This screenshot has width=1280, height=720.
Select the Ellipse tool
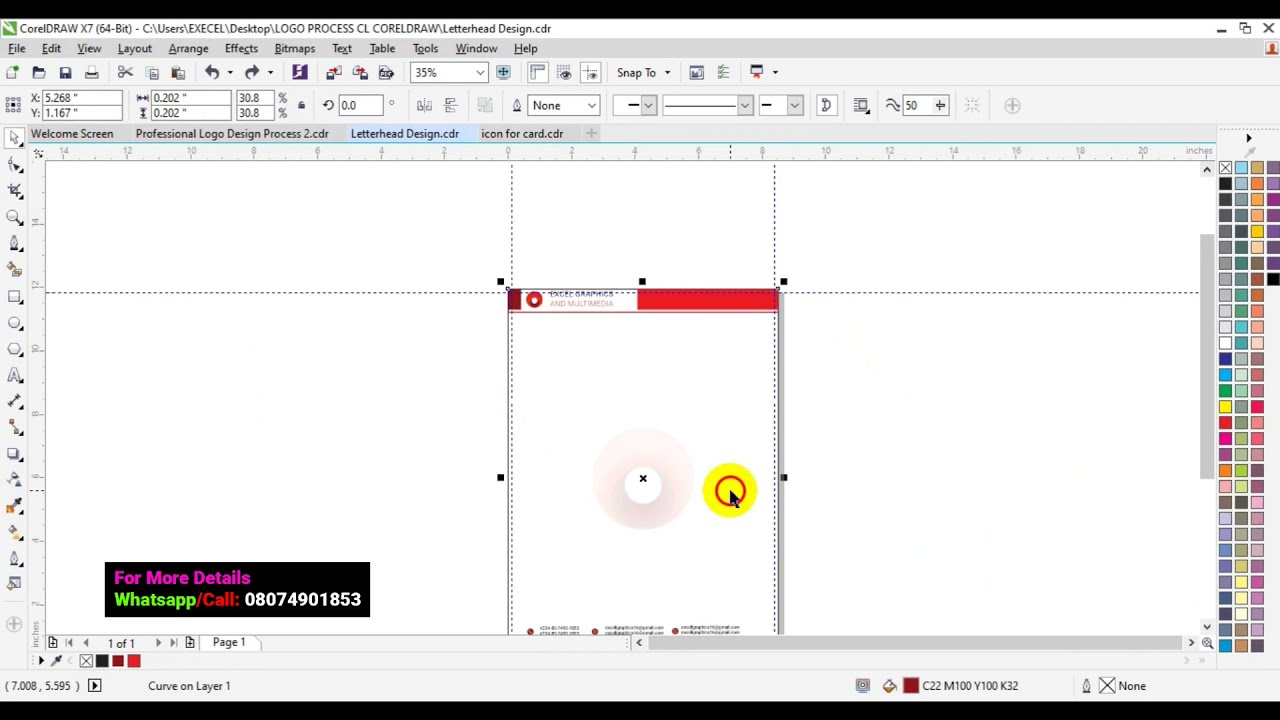(x=15, y=323)
